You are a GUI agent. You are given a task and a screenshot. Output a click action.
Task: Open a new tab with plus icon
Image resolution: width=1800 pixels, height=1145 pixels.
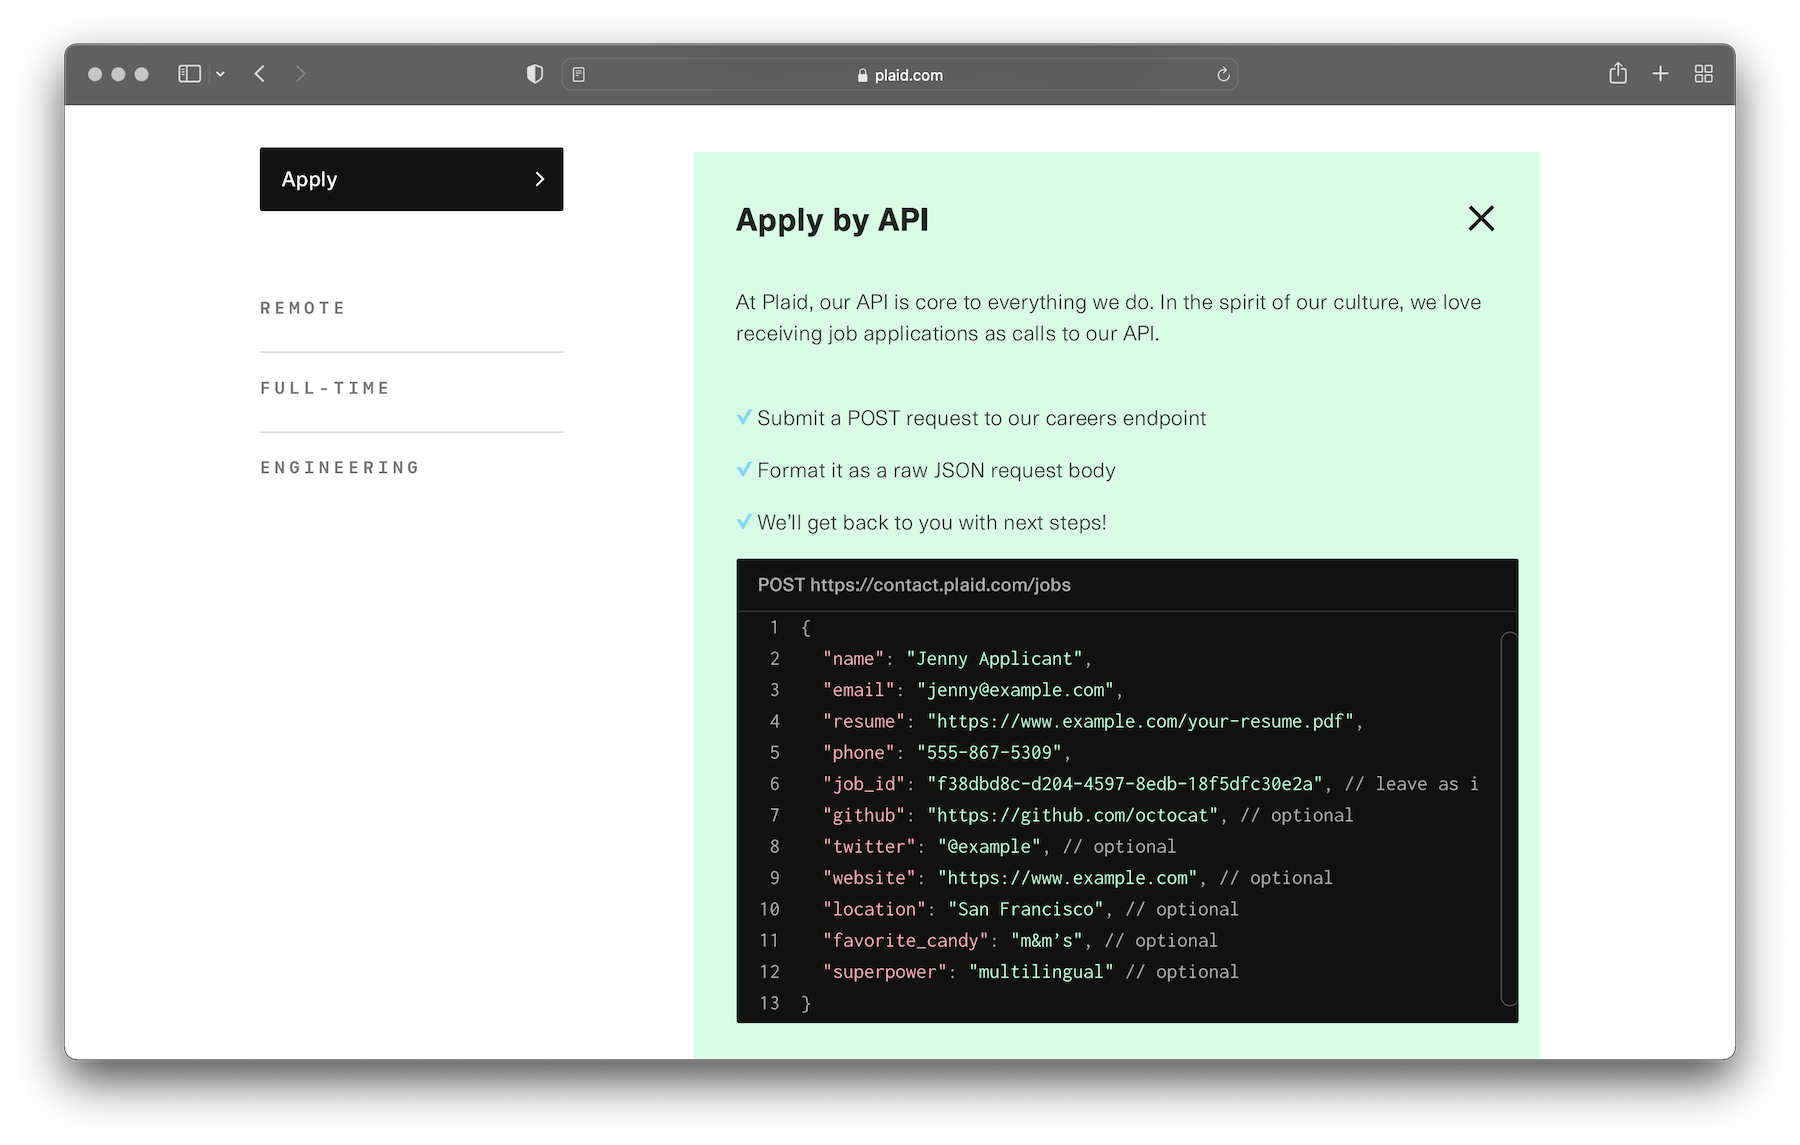[1660, 74]
